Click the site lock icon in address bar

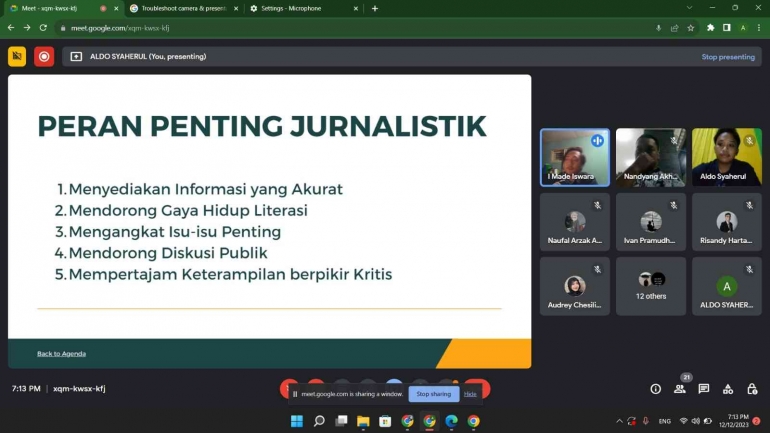[x=63, y=28]
